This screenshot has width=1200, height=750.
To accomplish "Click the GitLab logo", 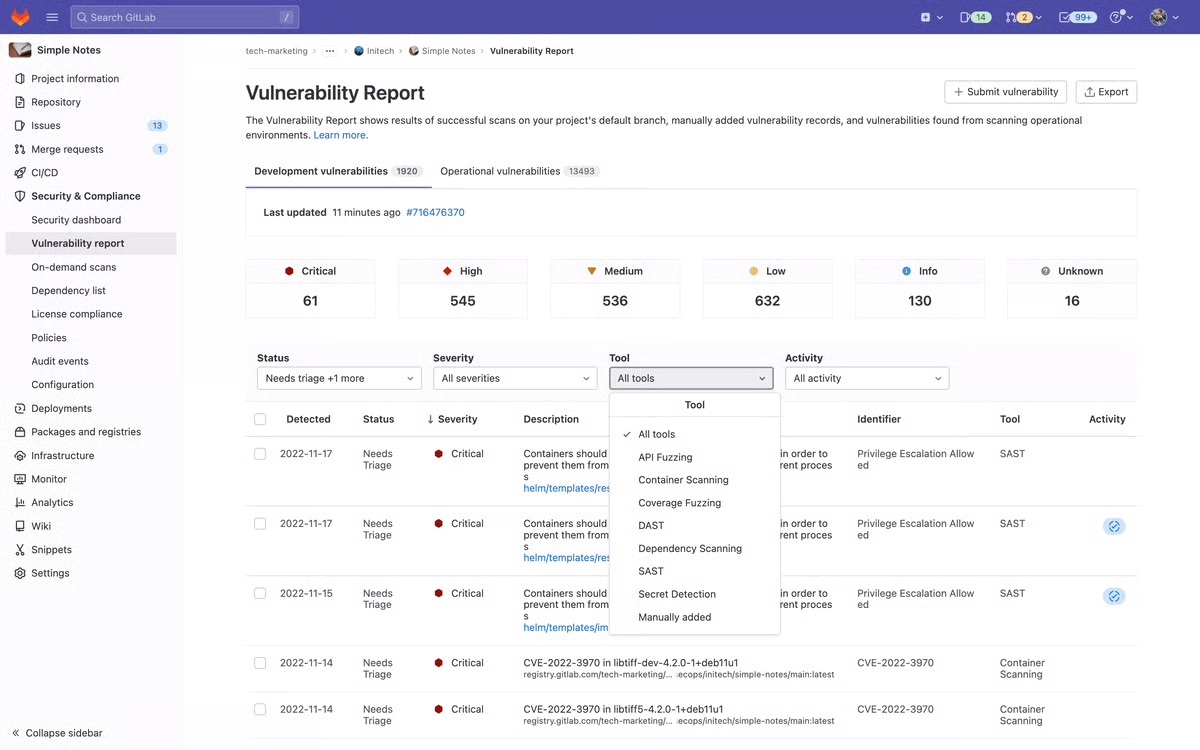I will 18,16.
